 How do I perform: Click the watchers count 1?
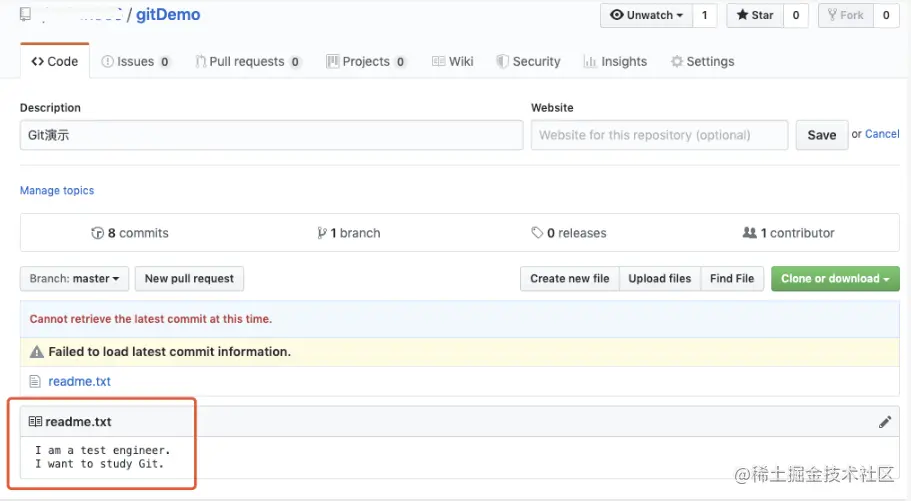tap(705, 15)
